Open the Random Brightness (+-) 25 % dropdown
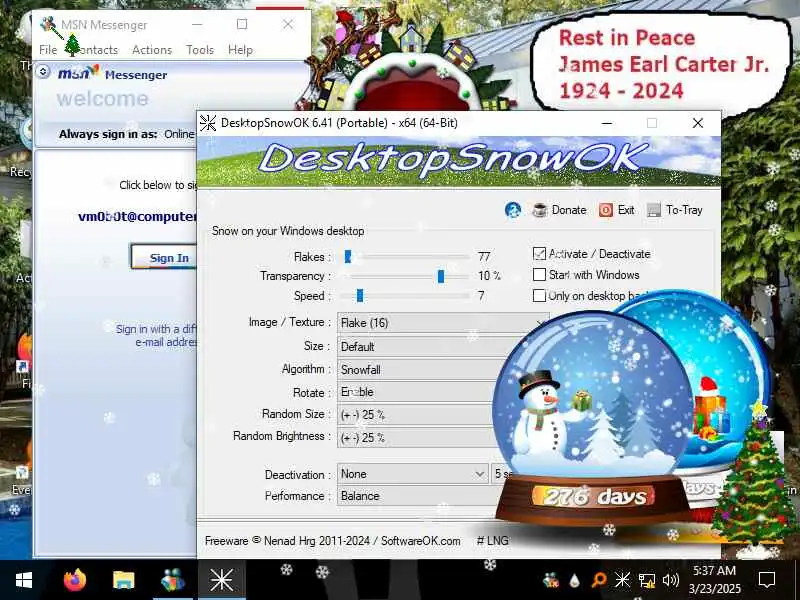800x600 pixels. click(417, 438)
